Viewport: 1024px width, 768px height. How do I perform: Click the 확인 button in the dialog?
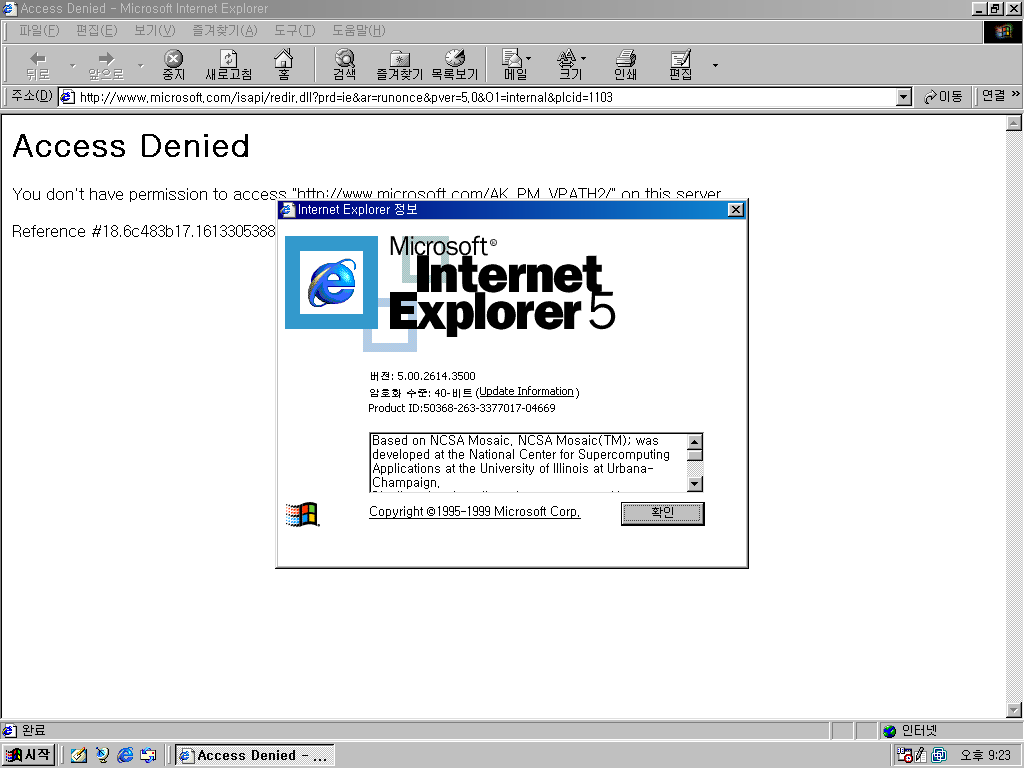[662, 513]
